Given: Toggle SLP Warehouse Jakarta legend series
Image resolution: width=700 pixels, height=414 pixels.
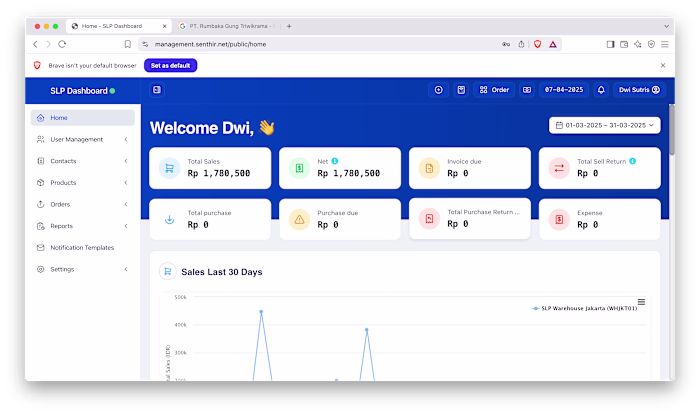Looking at the screenshot, I should [x=584, y=308].
